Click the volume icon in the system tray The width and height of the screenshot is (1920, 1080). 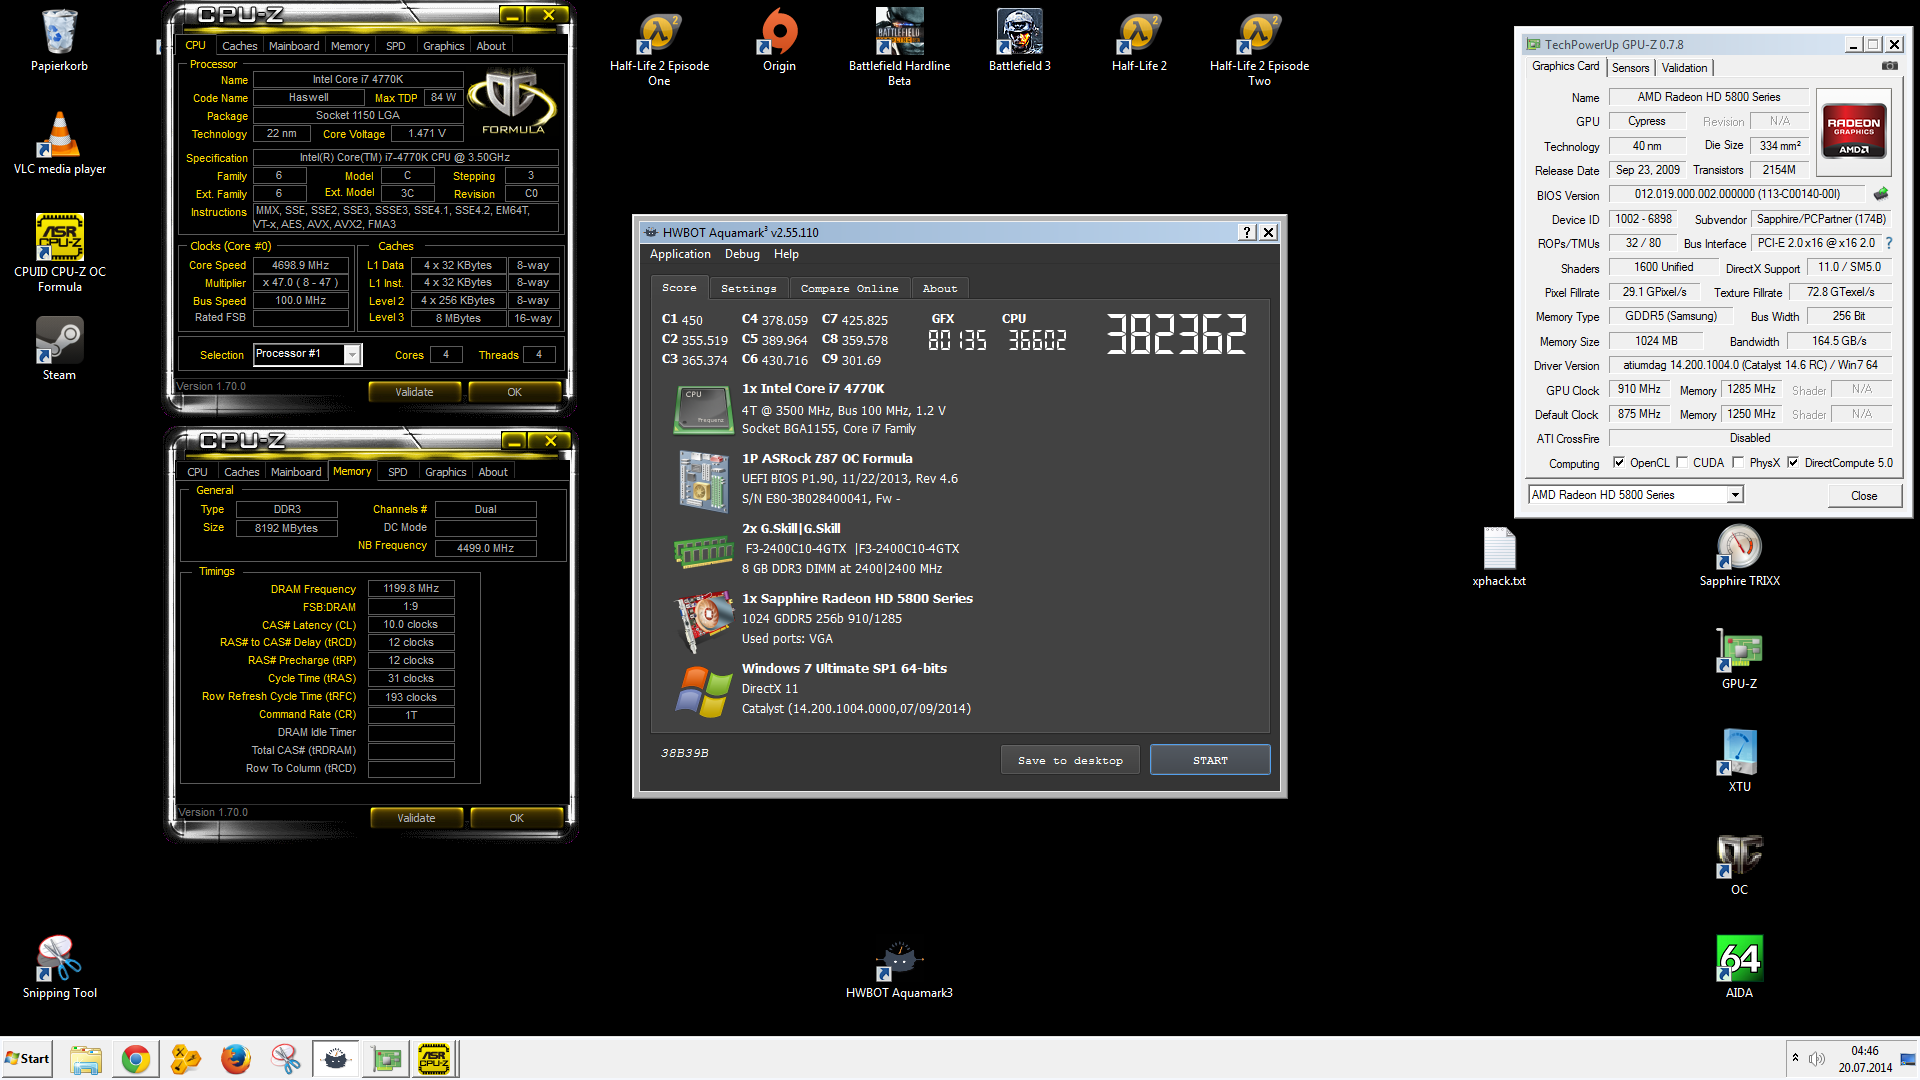pyautogui.click(x=1817, y=1059)
